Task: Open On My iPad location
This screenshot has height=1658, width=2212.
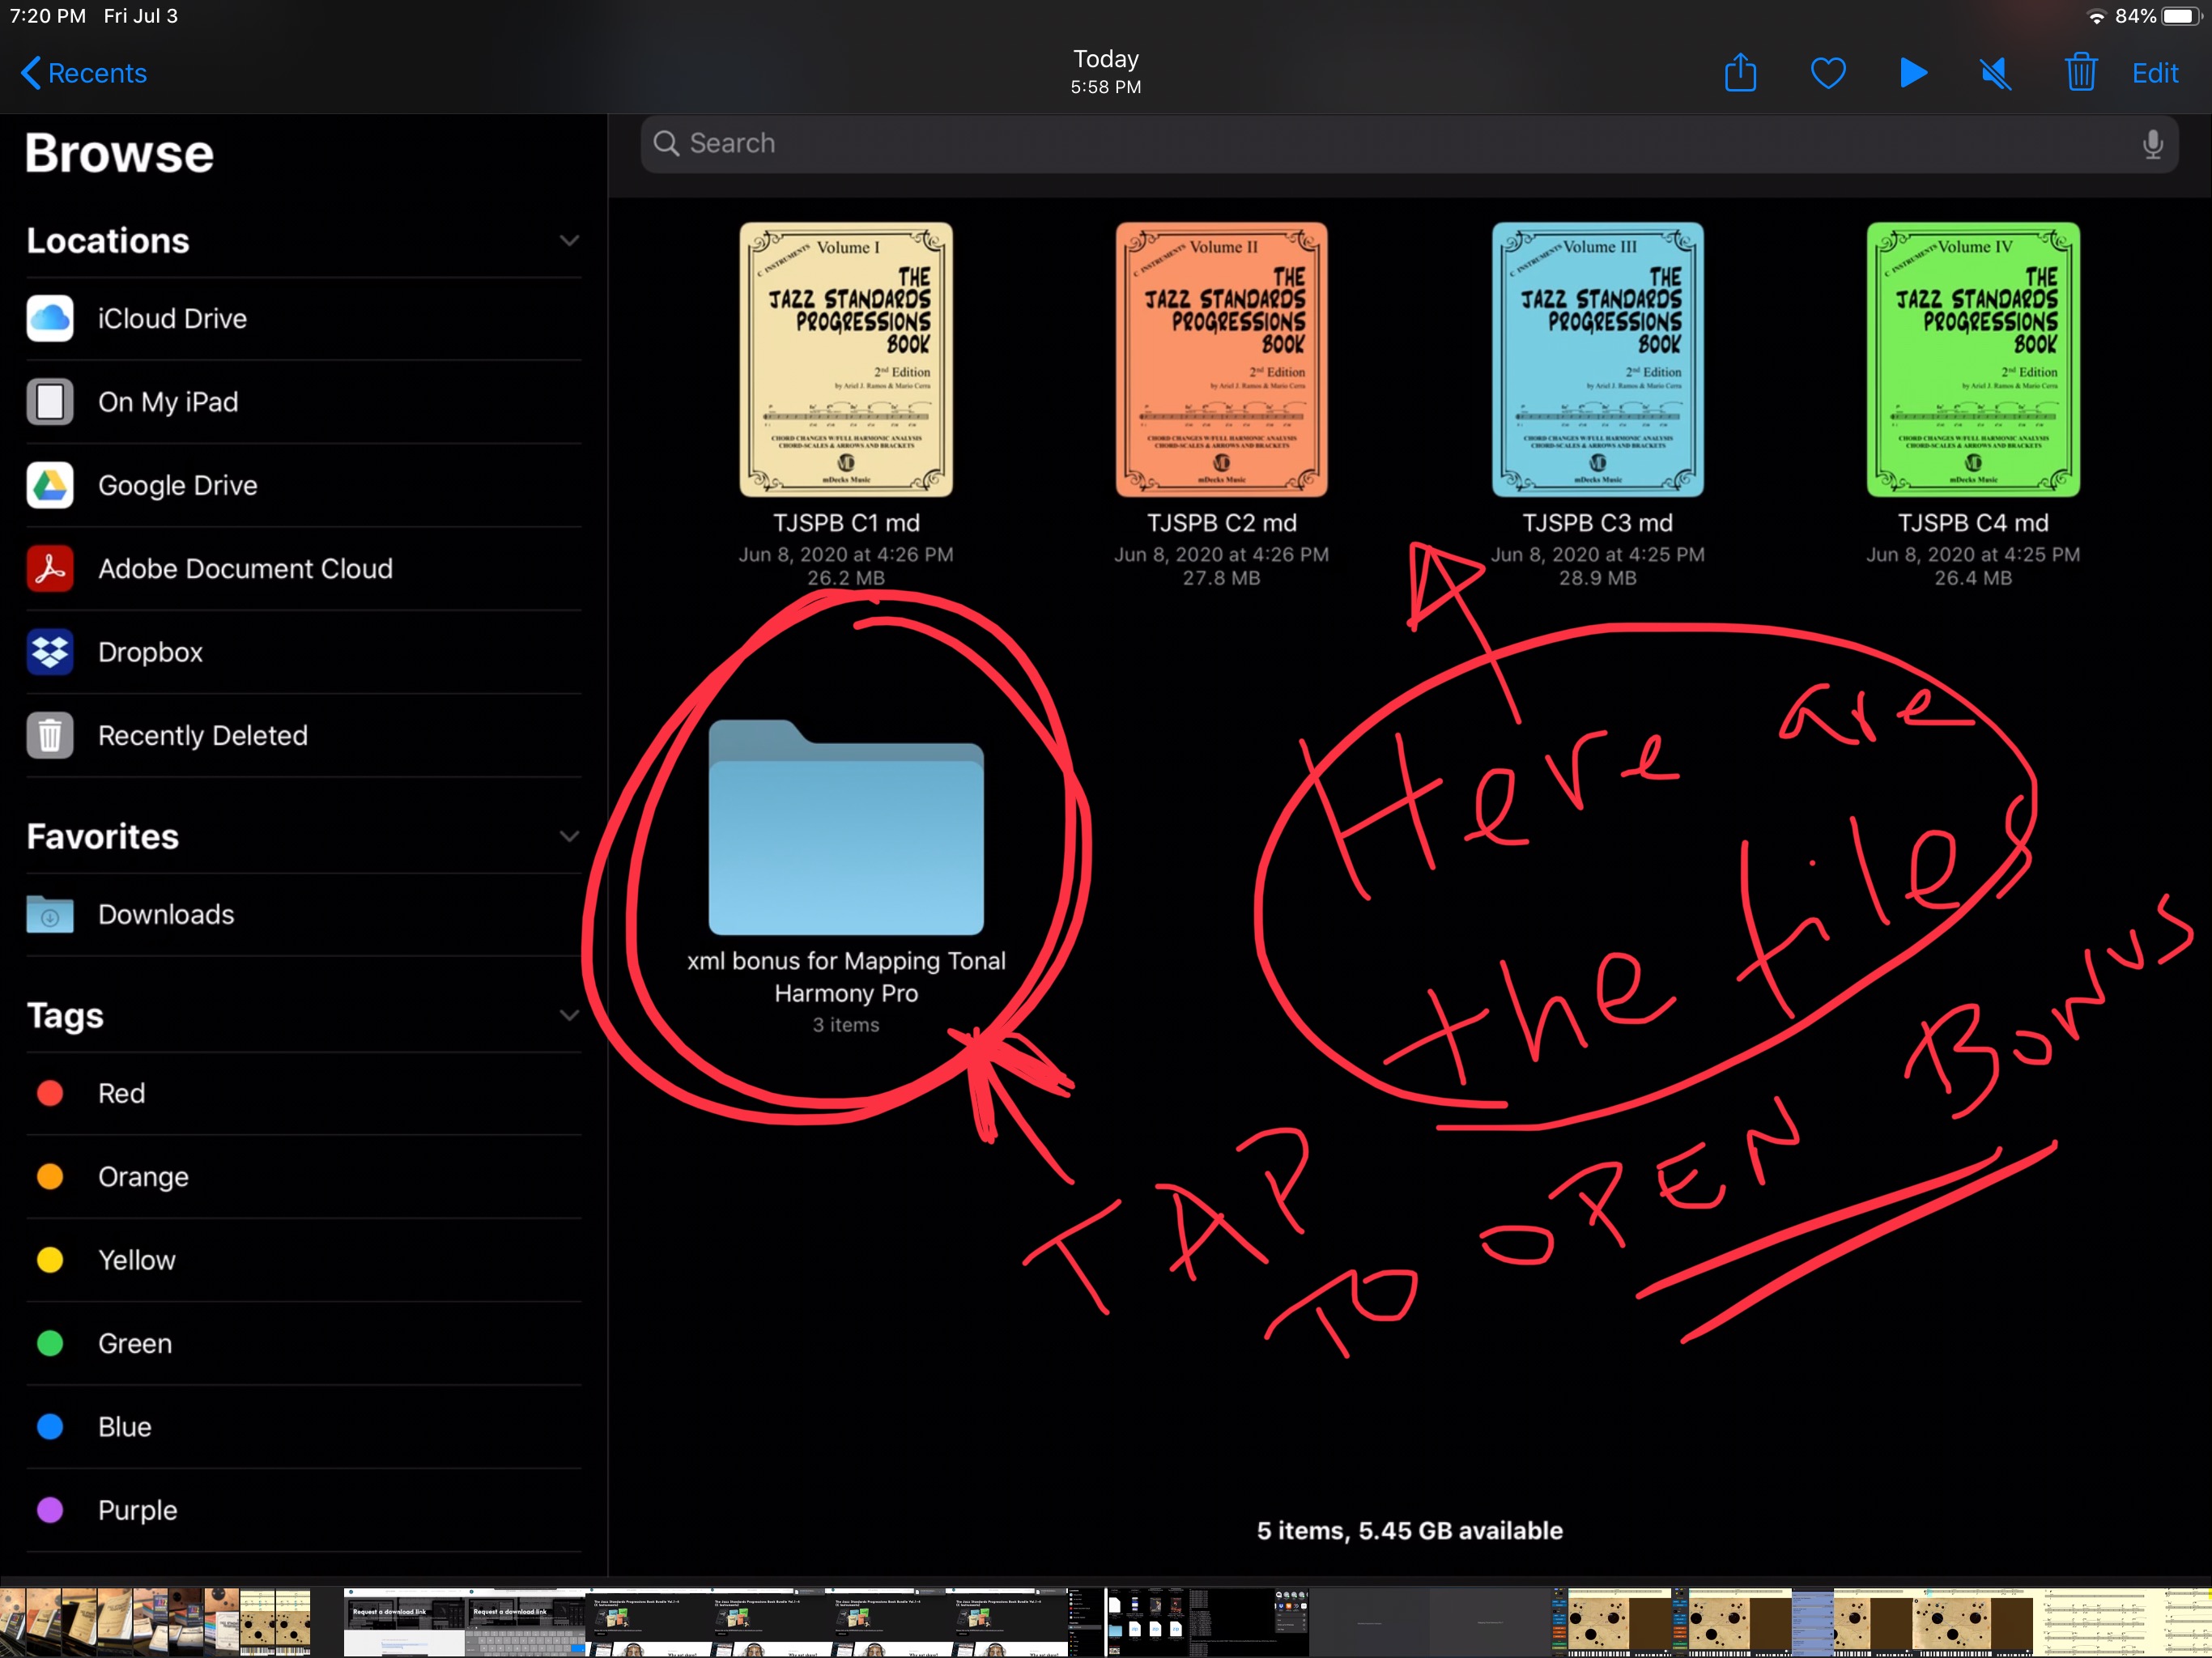Action: click(304, 402)
